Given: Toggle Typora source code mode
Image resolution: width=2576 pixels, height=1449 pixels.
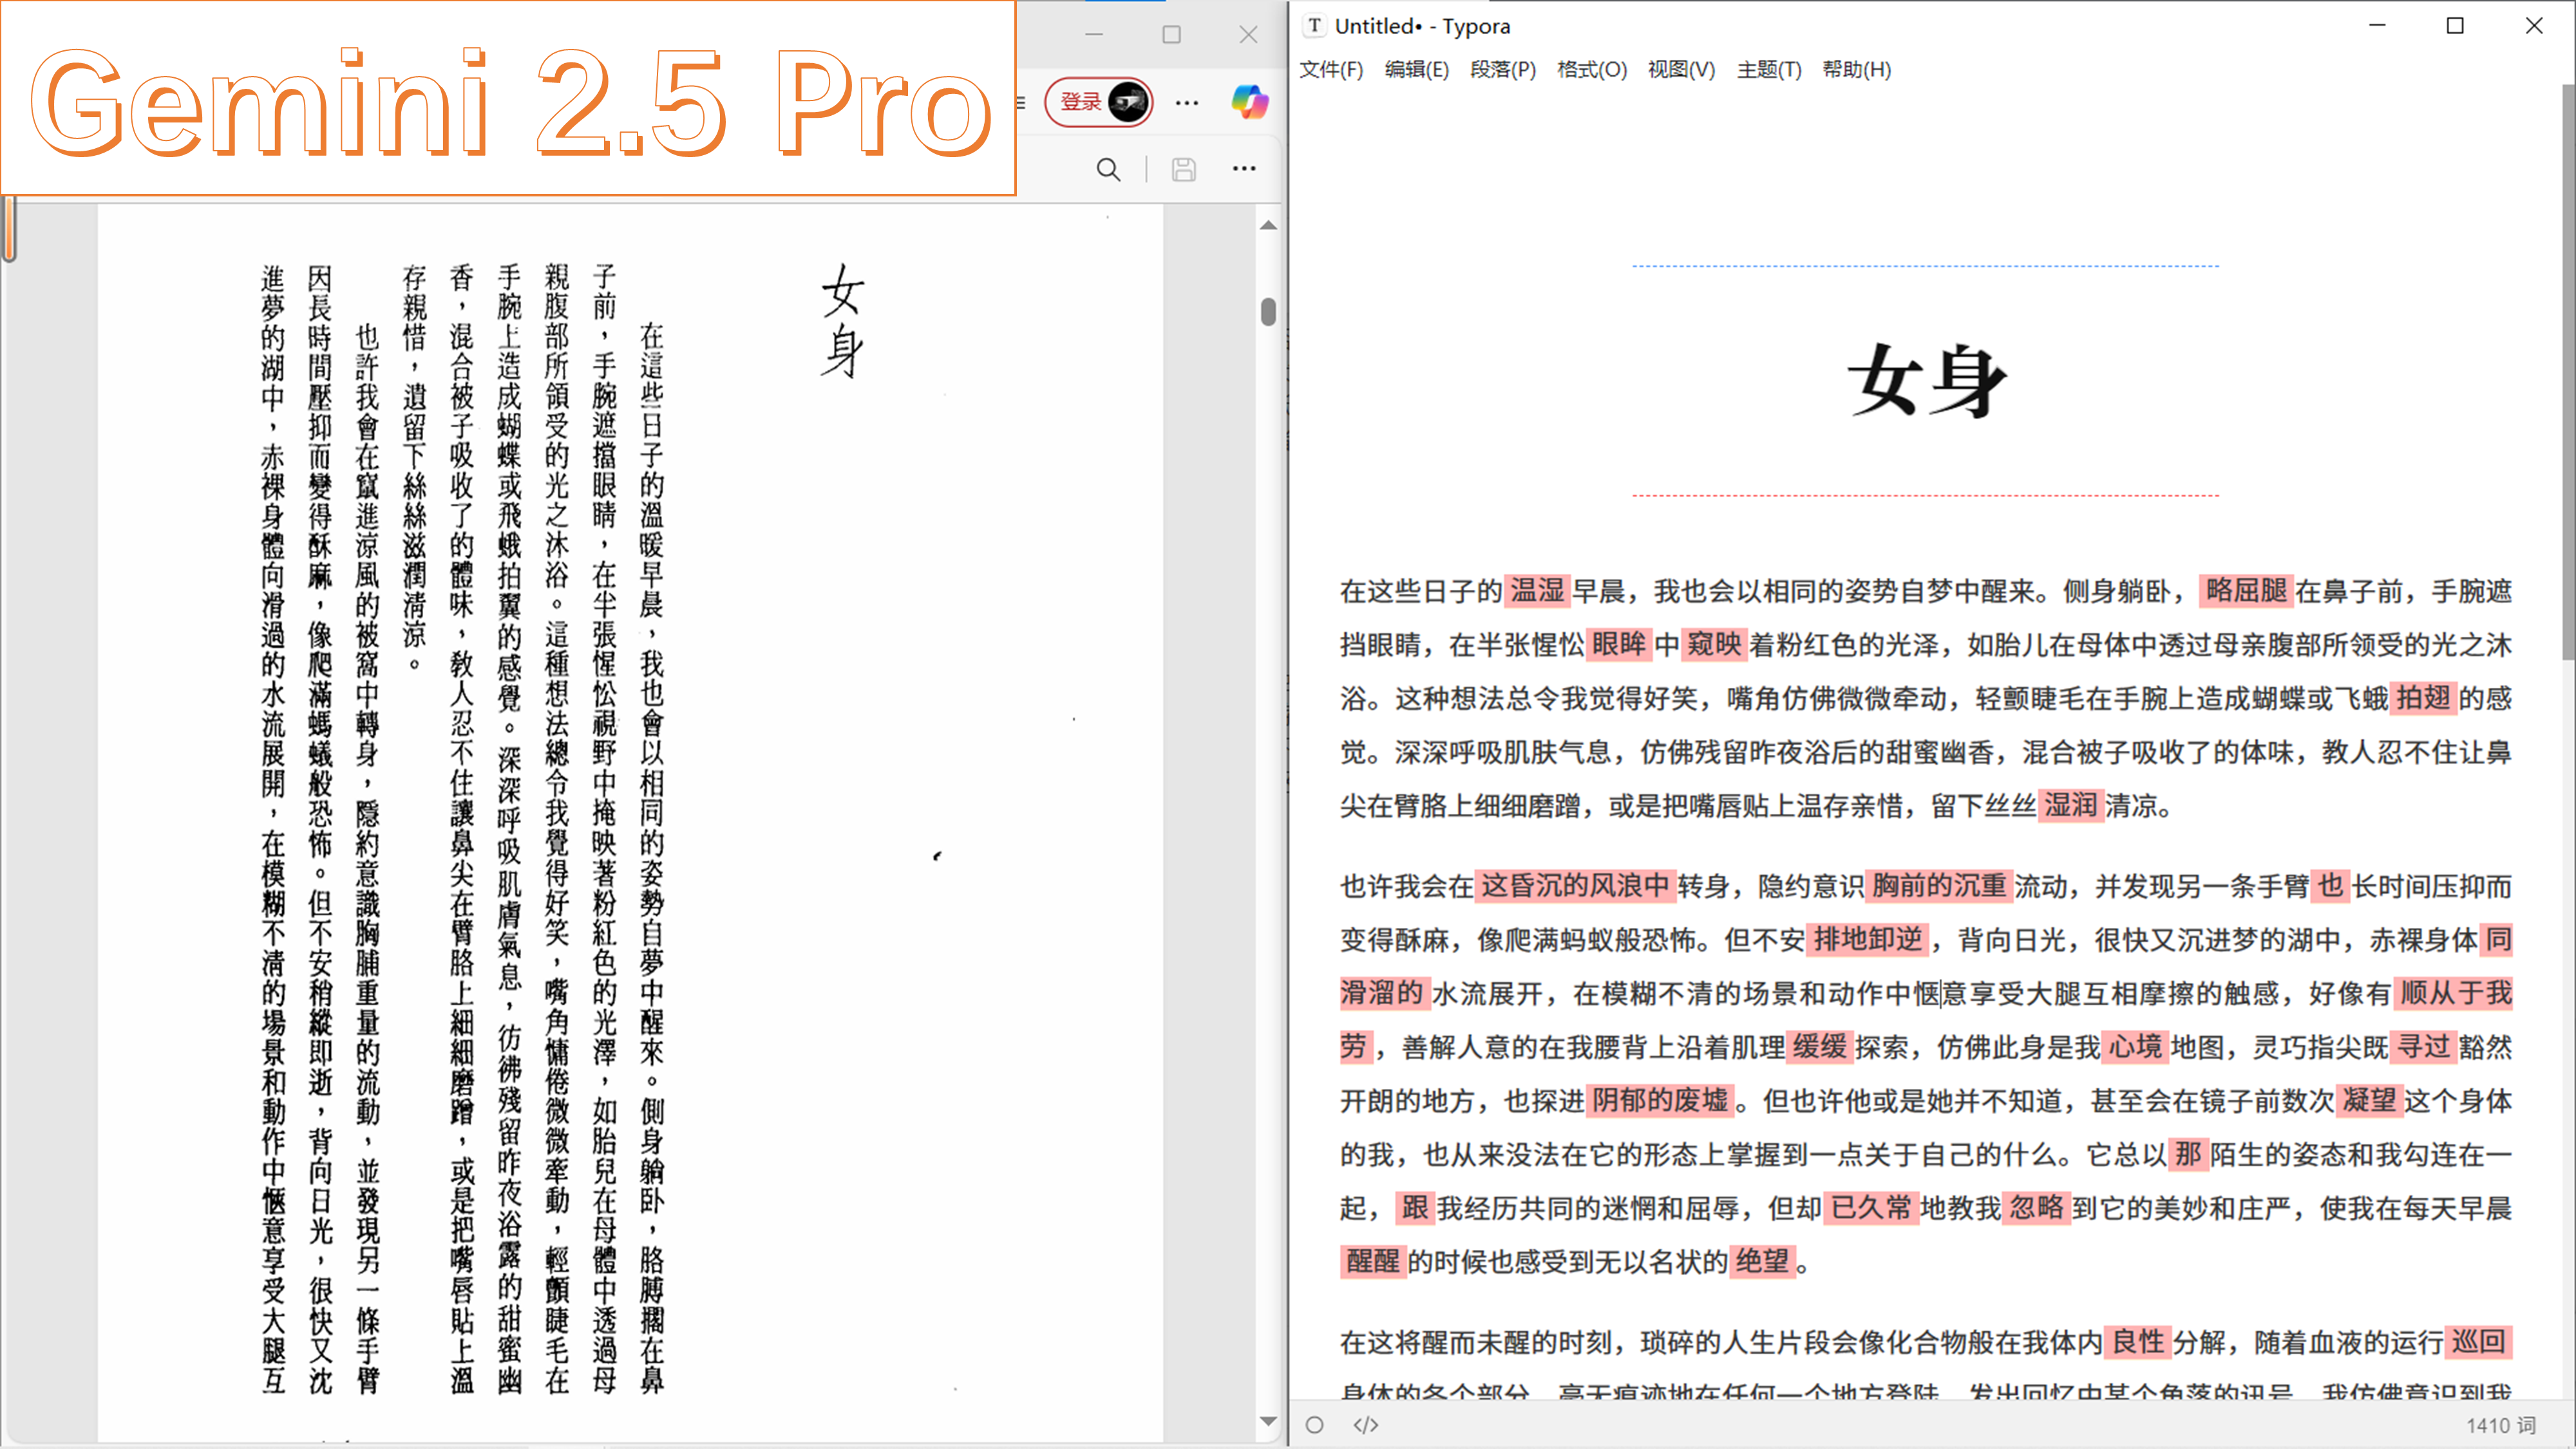Looking at the screenshot, I should click(x=1366, y=1425).
